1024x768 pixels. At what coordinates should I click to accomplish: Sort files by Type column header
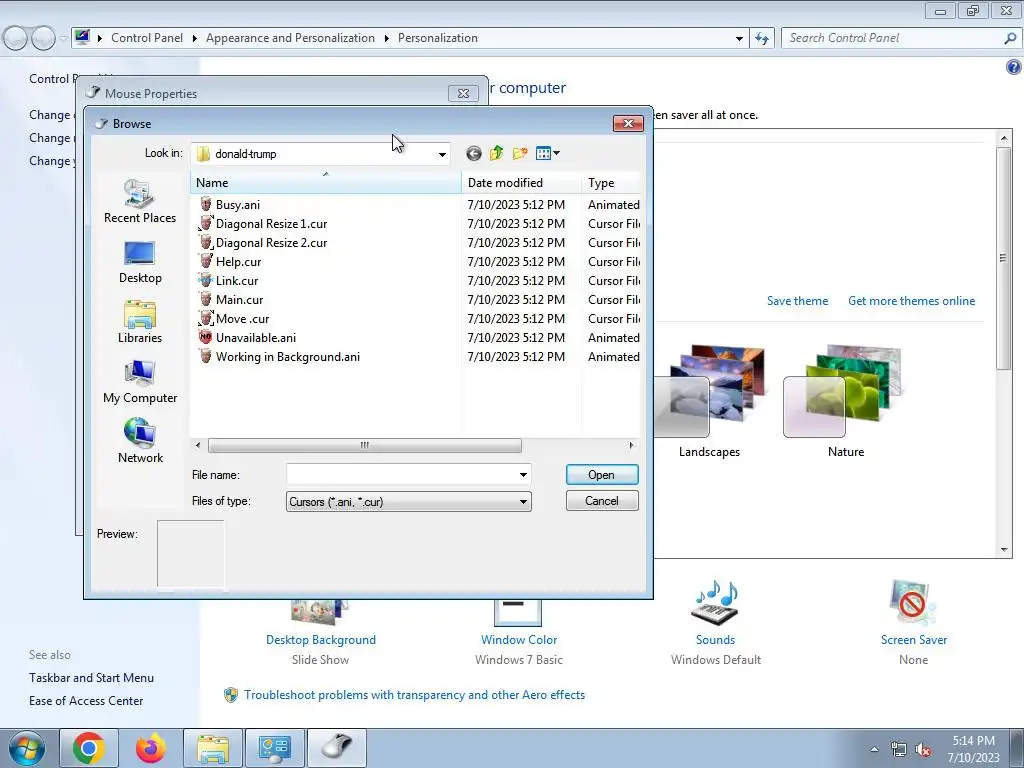611,183
